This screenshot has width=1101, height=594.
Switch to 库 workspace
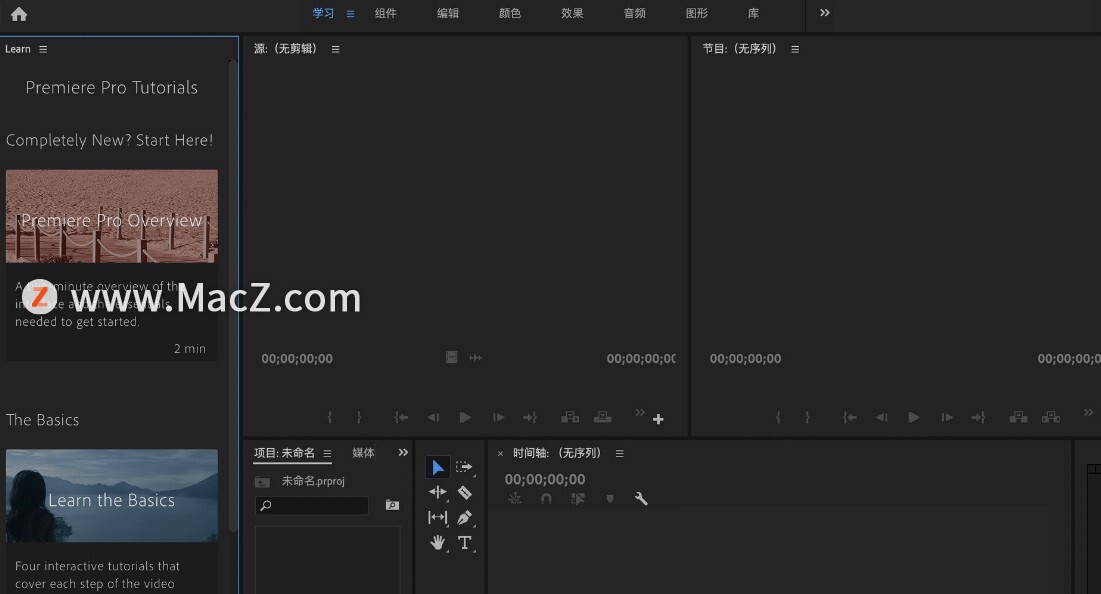[x=753, y=13]
